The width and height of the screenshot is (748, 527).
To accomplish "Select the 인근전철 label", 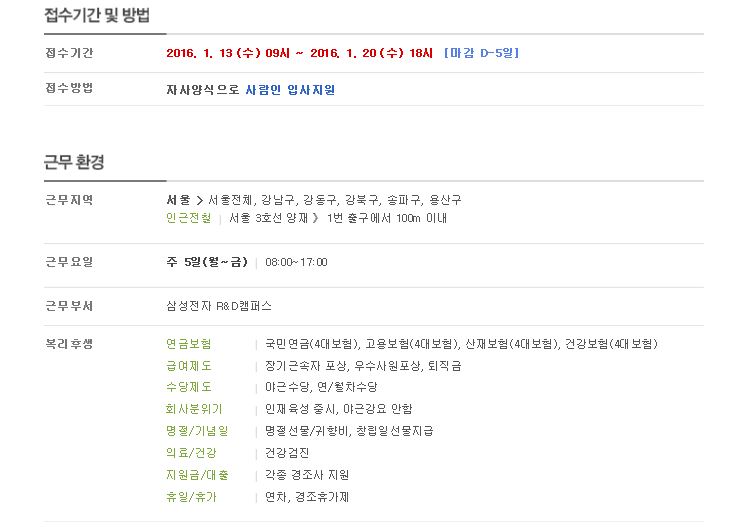I will pos(188,218).
